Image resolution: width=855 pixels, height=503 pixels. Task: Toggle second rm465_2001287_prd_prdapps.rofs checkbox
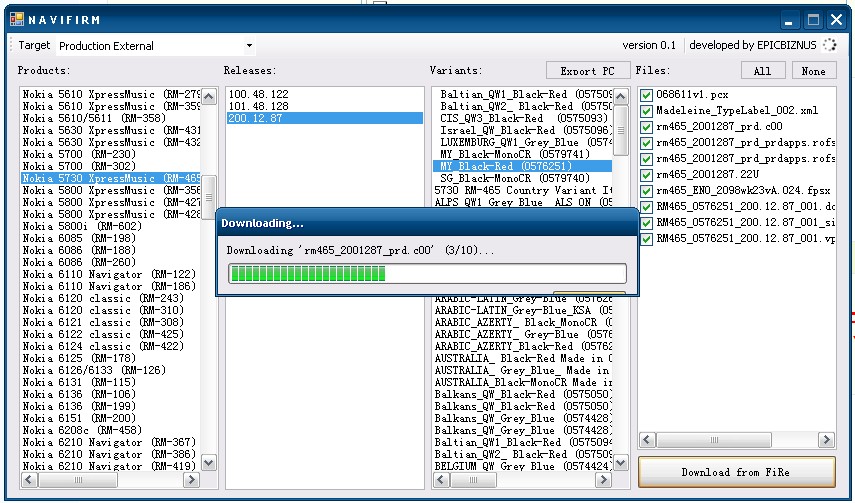point(647,159)
